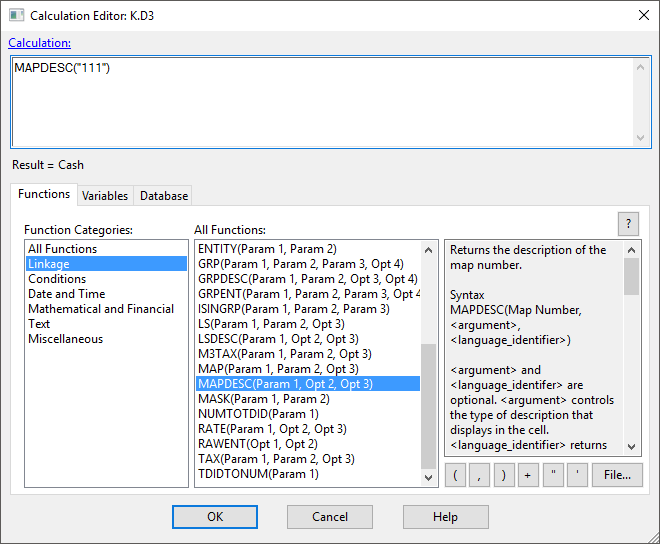The height and width of the screenshot is (544, 660).
Task: Insert an open parenthesis symbol
Action: click(456, 475)
